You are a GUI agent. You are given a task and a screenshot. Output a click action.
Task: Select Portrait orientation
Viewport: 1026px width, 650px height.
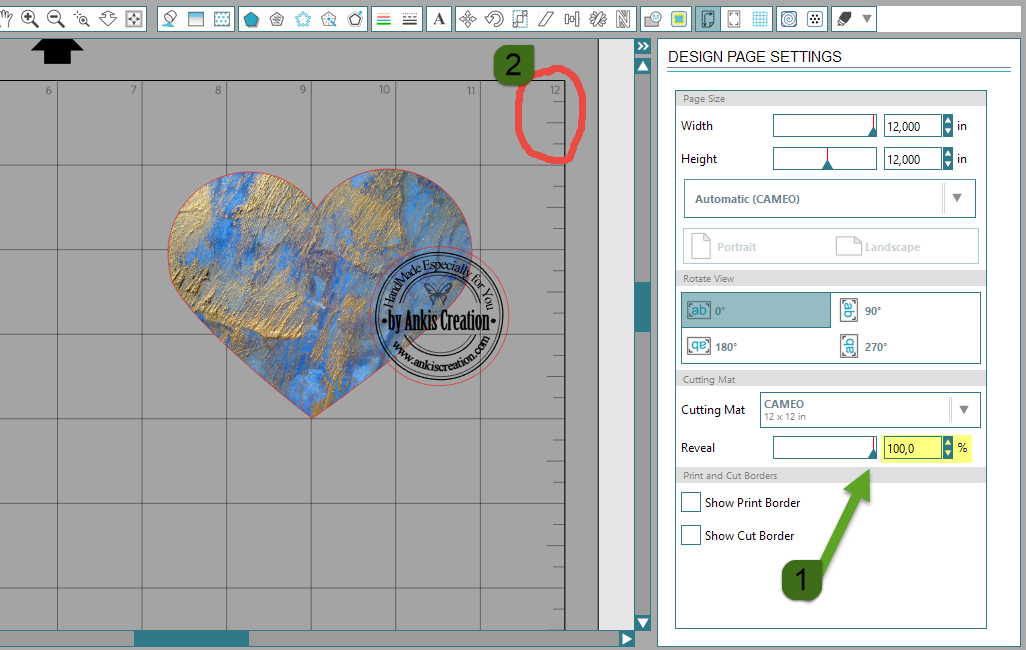point(724,247)
